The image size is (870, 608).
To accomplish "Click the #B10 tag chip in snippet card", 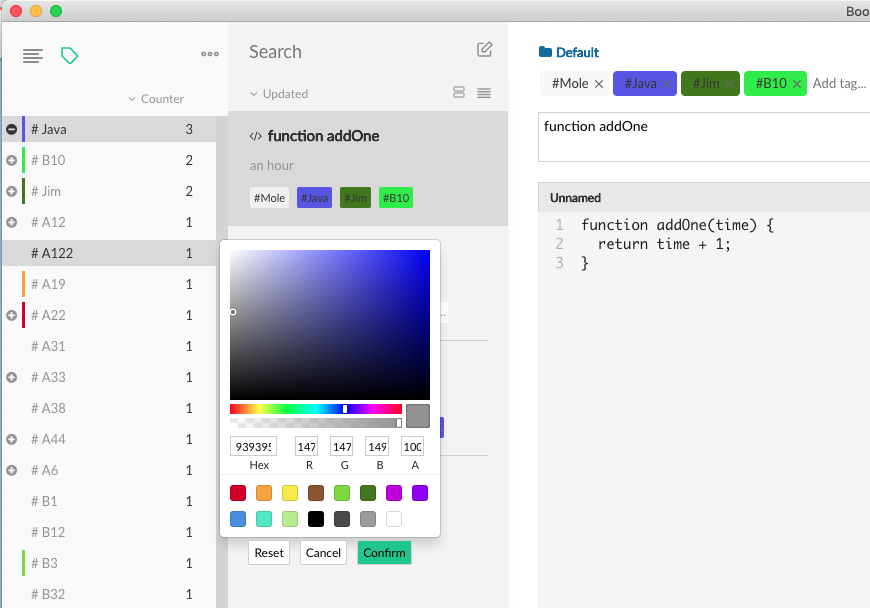I will [396, 198].
